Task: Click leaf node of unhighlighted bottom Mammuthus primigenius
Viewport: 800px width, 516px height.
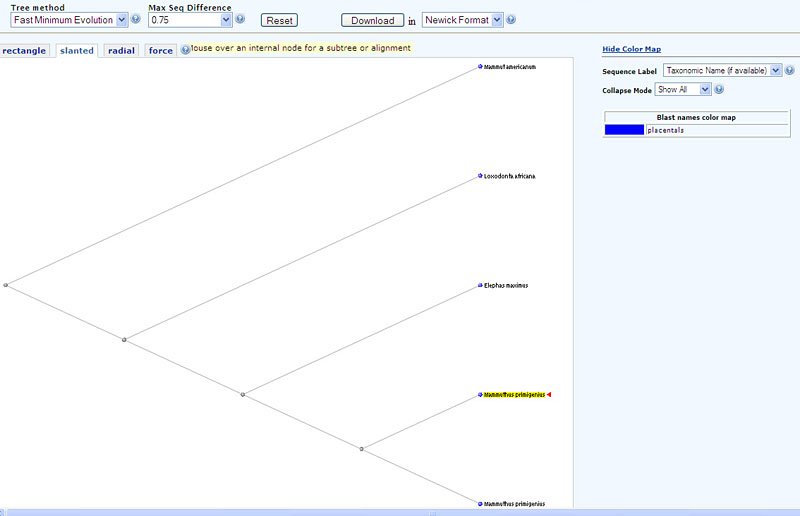Action: pyautogui.click(x=480, y=504)
